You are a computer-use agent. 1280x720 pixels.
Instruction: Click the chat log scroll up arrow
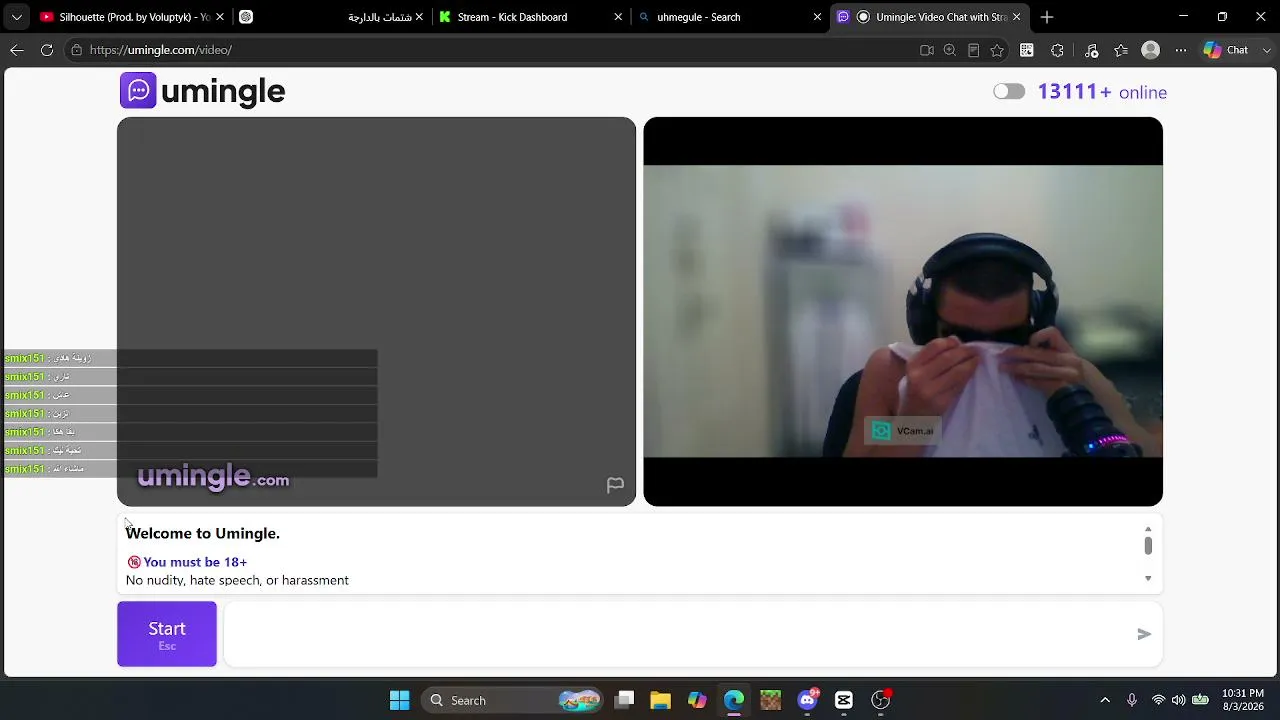click(1148, 529)
